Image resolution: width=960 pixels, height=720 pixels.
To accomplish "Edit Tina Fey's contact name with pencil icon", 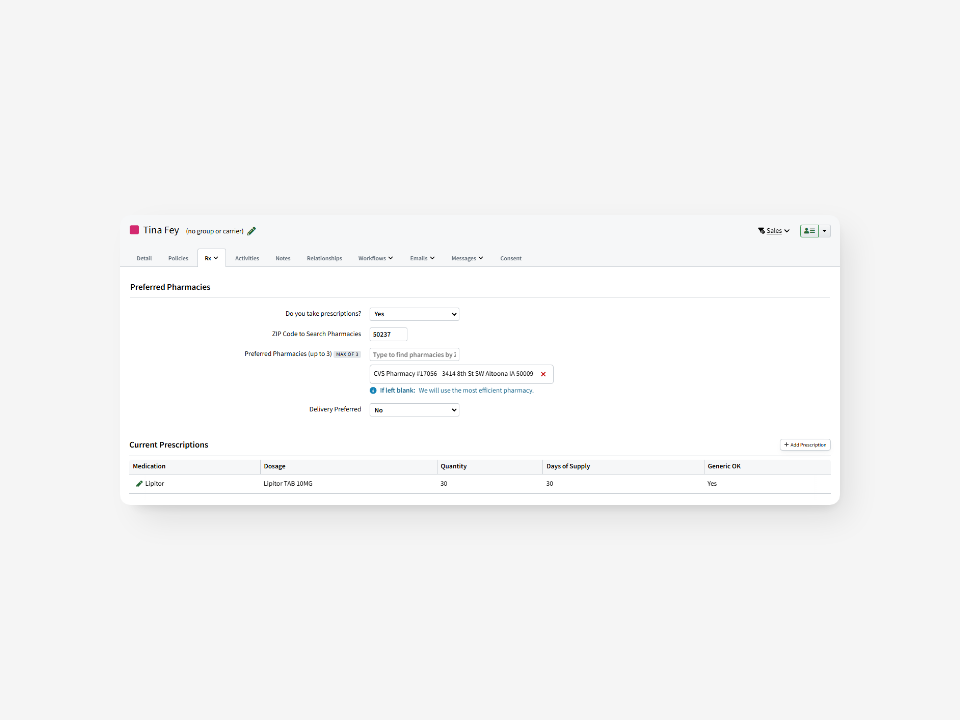I will 250,231.
